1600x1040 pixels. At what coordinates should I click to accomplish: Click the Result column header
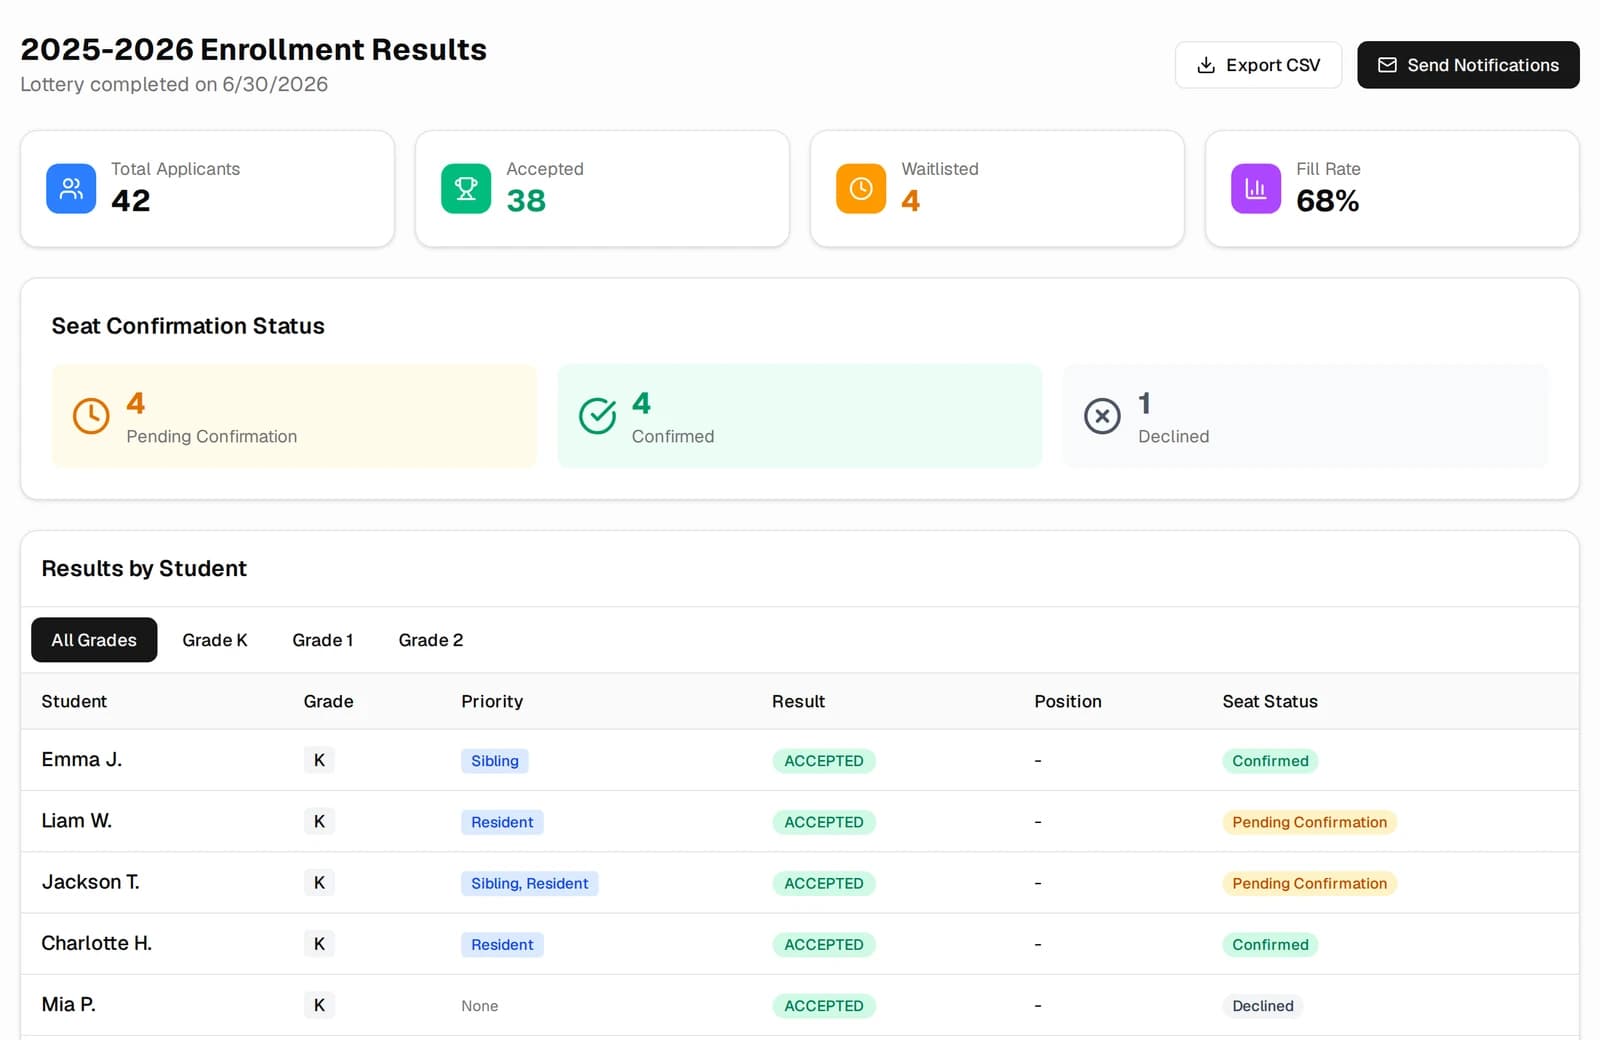798,702
